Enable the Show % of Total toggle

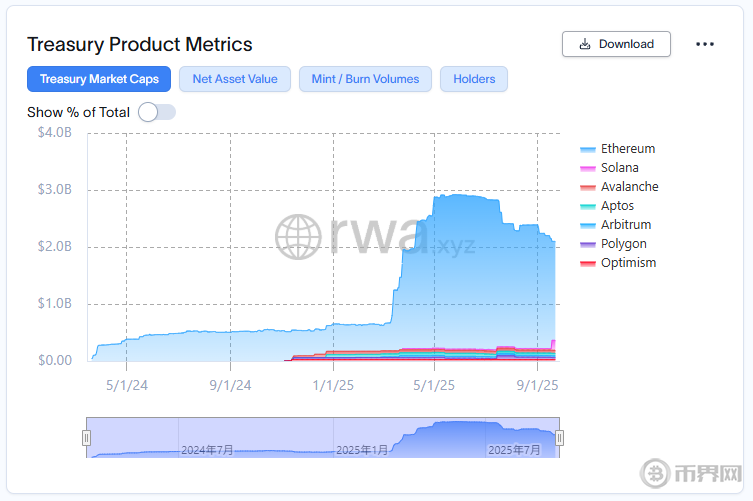coord(157,112)
